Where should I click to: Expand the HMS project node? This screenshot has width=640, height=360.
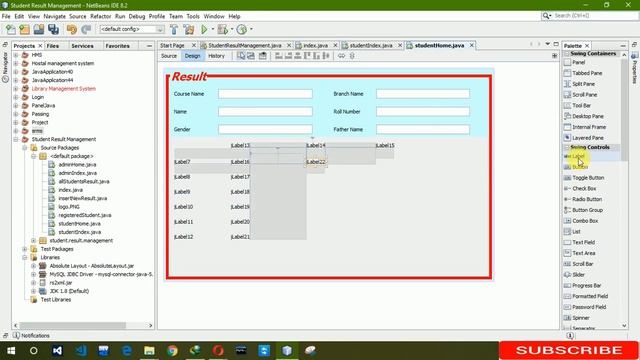(16, 55)
